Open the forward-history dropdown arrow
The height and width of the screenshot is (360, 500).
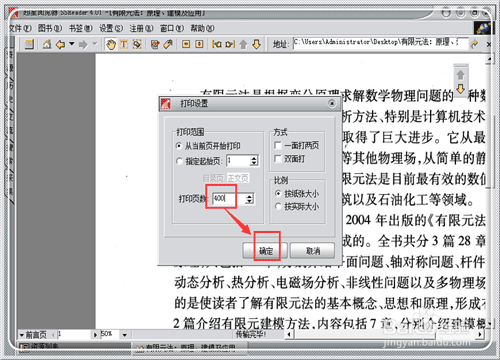point(95,44)
